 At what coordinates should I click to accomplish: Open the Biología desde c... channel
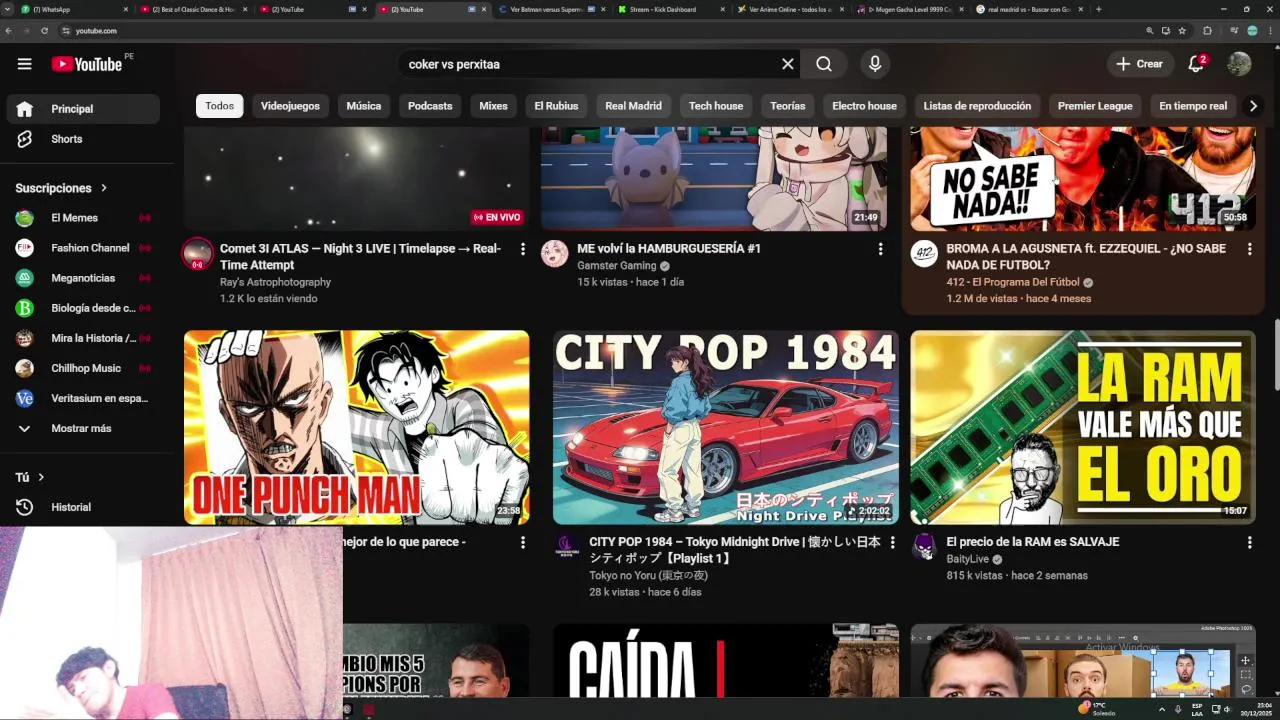[x=84, y=308]
